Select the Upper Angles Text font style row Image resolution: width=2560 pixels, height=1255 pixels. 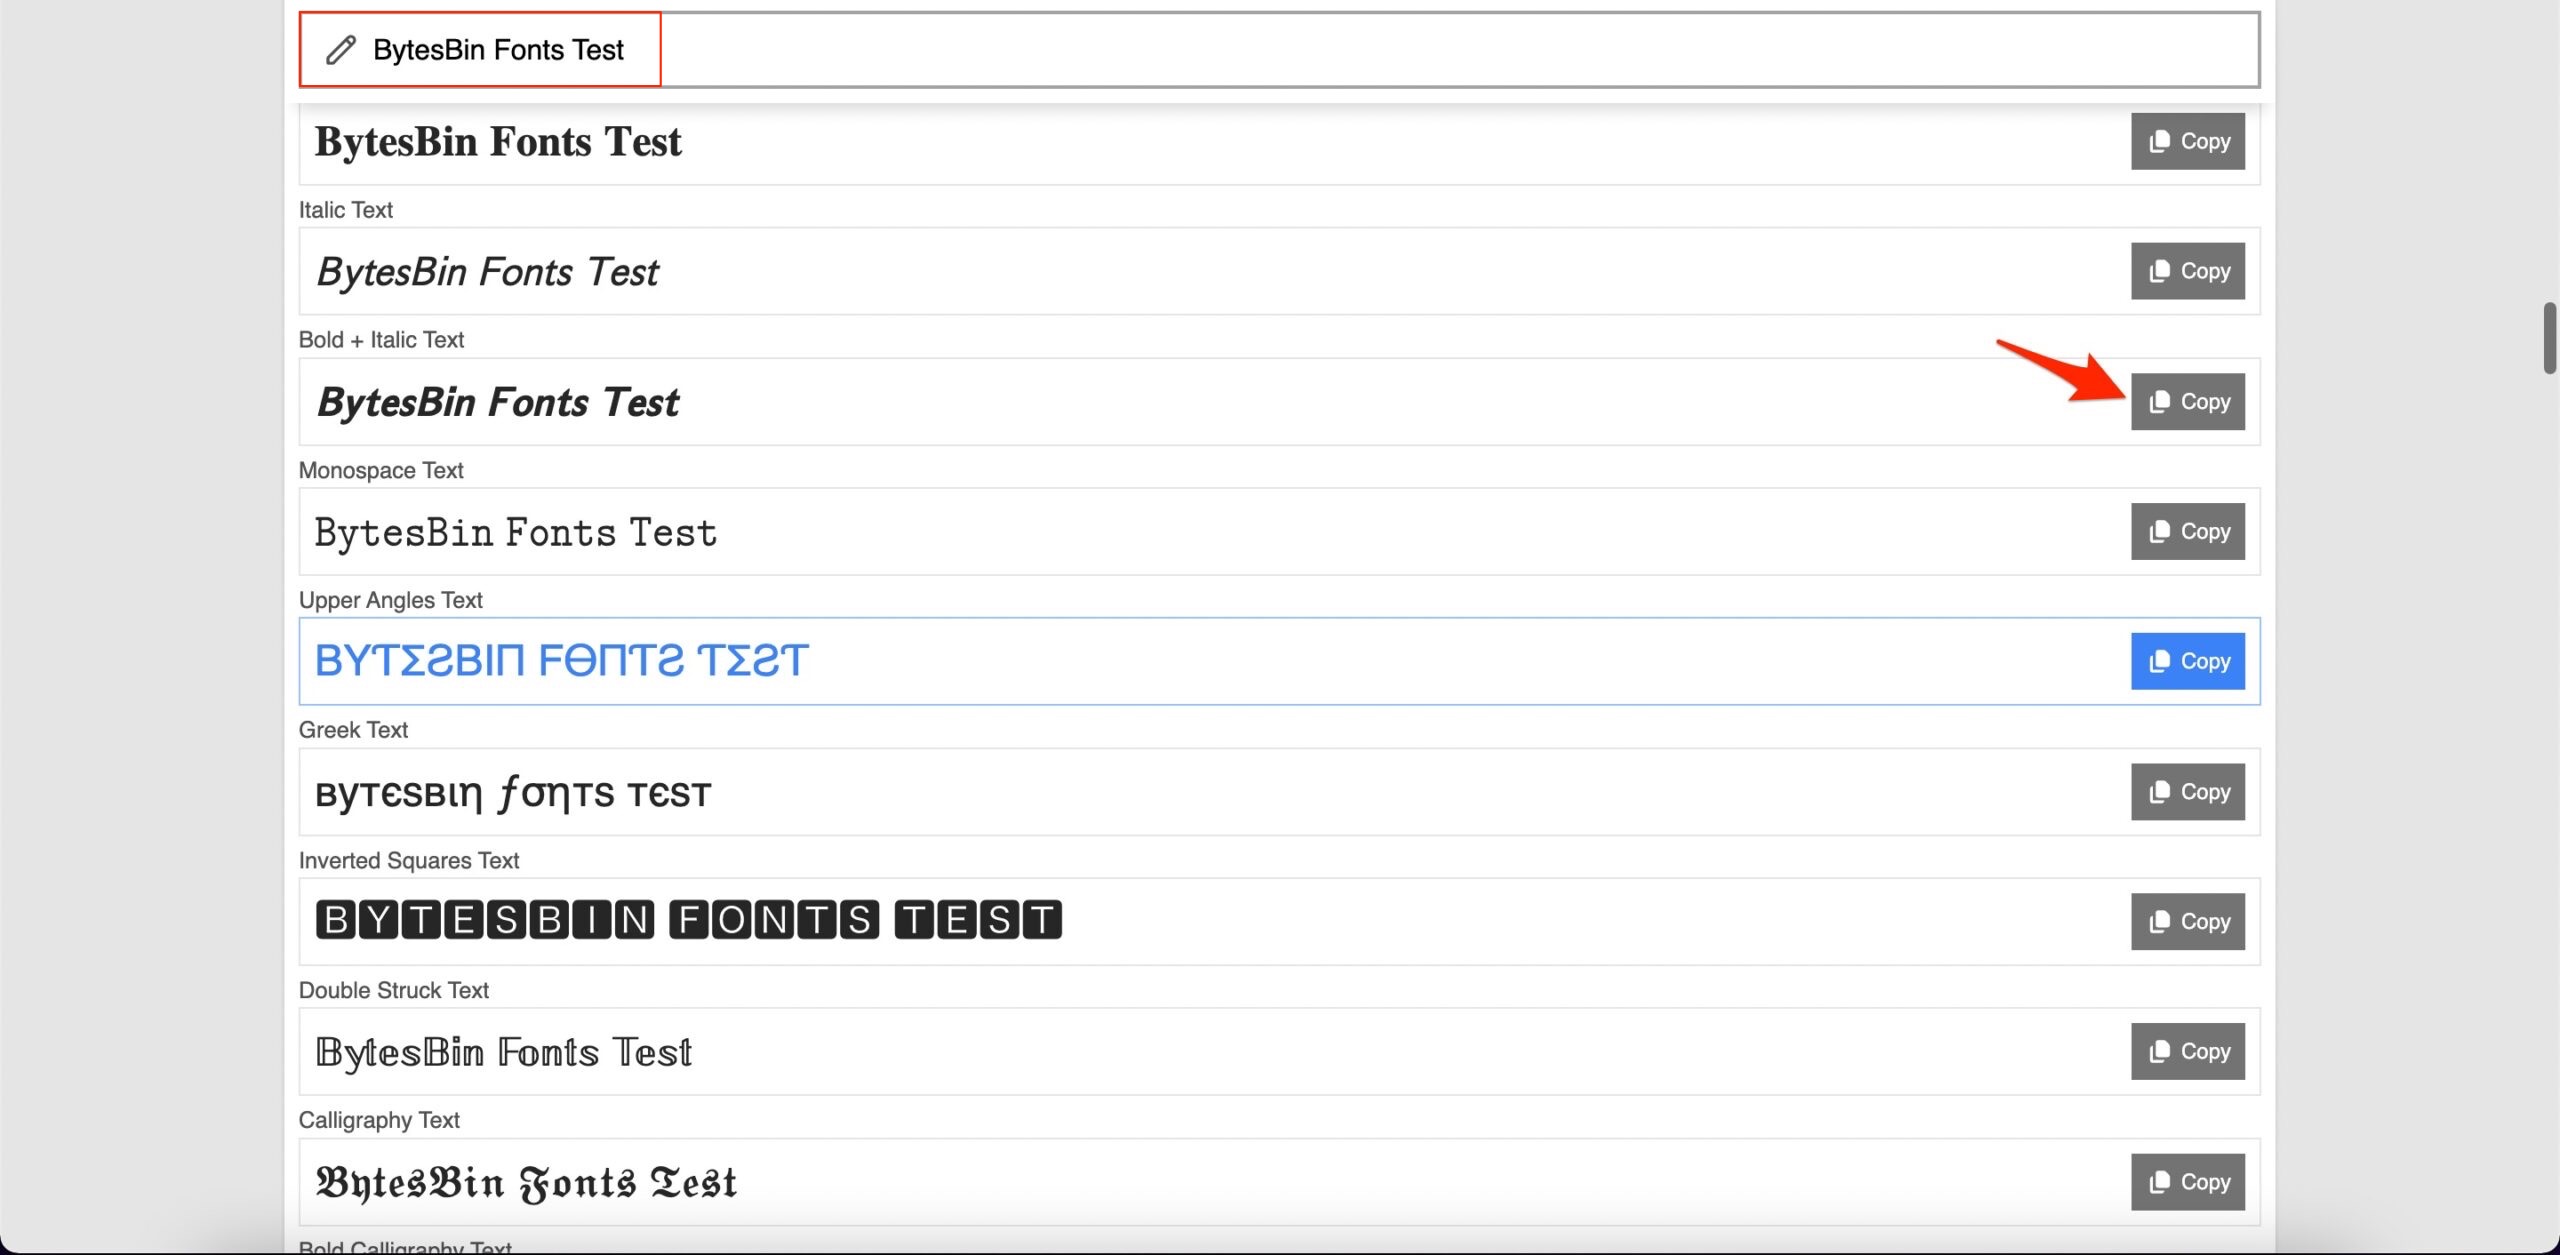(x=1278, y=661)
